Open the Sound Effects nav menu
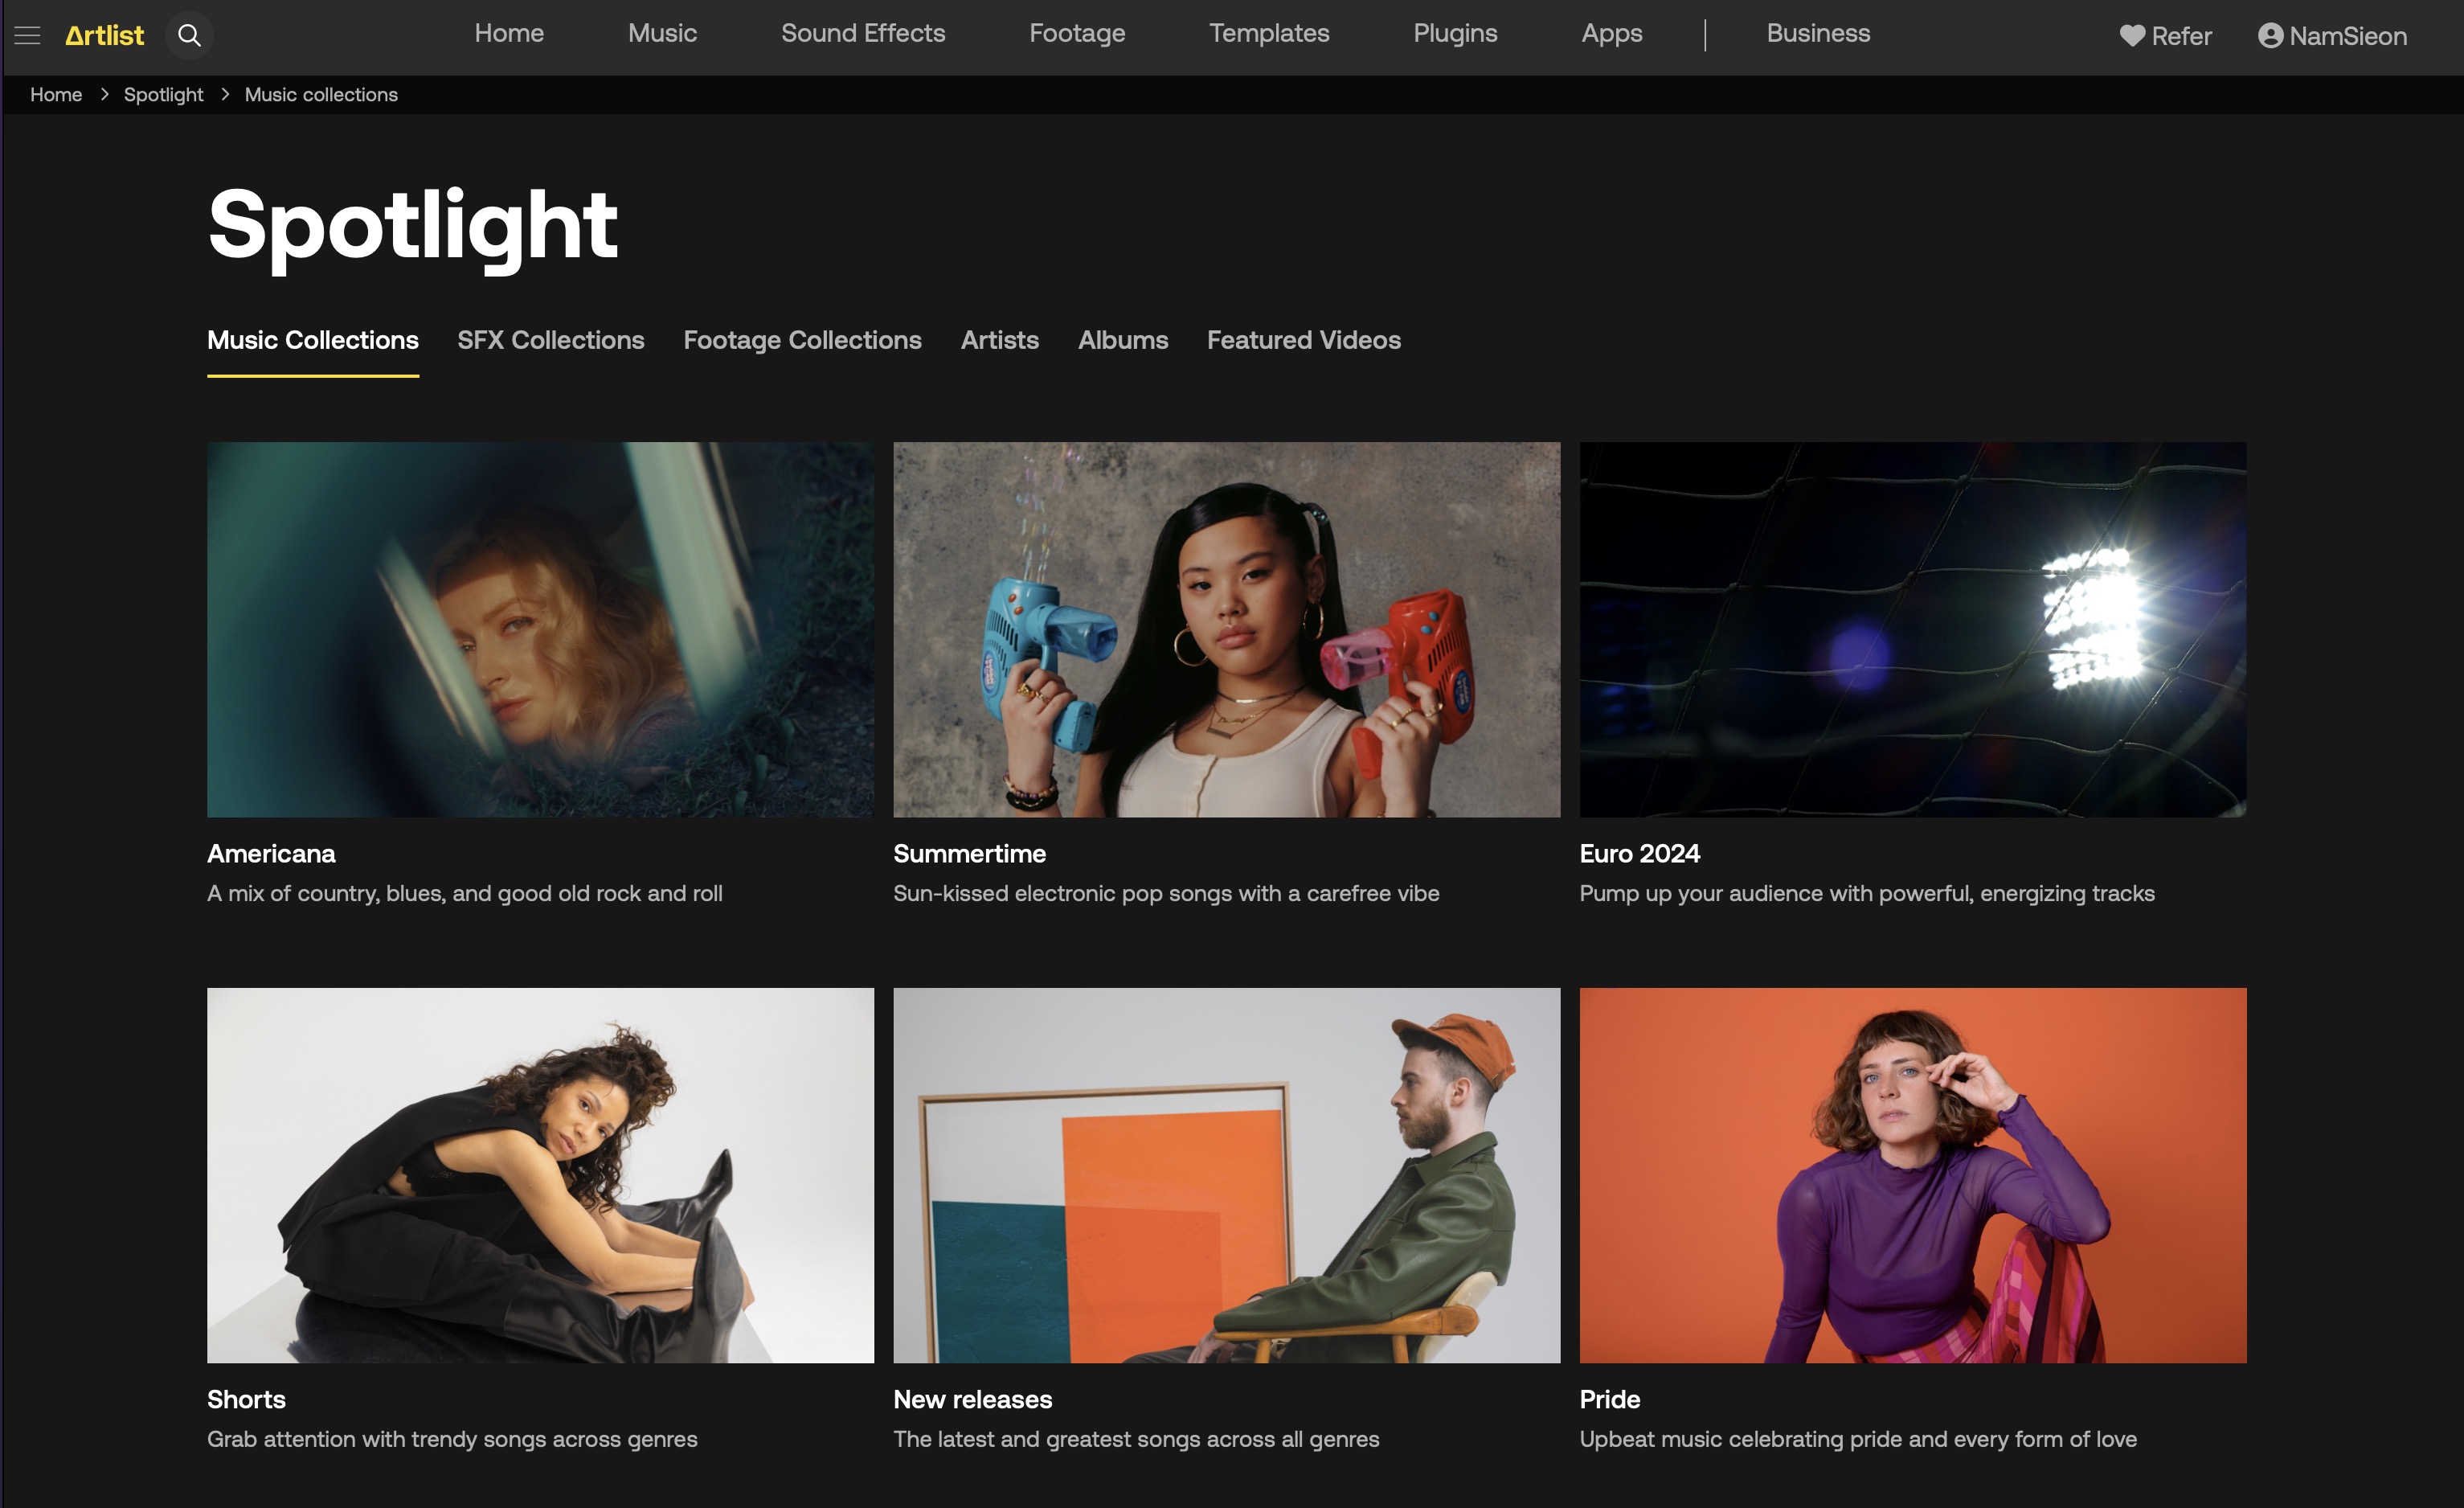2464x1508 pixels. point(862,33)
